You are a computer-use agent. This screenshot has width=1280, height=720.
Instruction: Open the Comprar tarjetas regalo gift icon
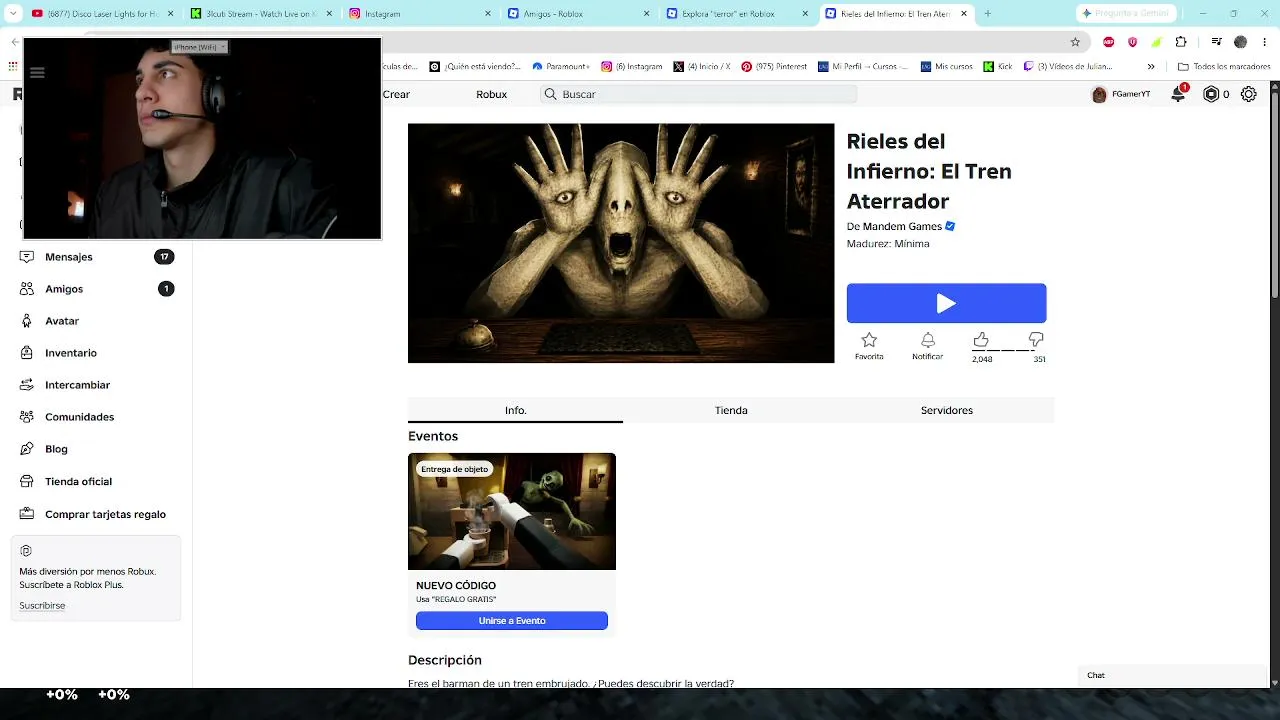point(26,514)
